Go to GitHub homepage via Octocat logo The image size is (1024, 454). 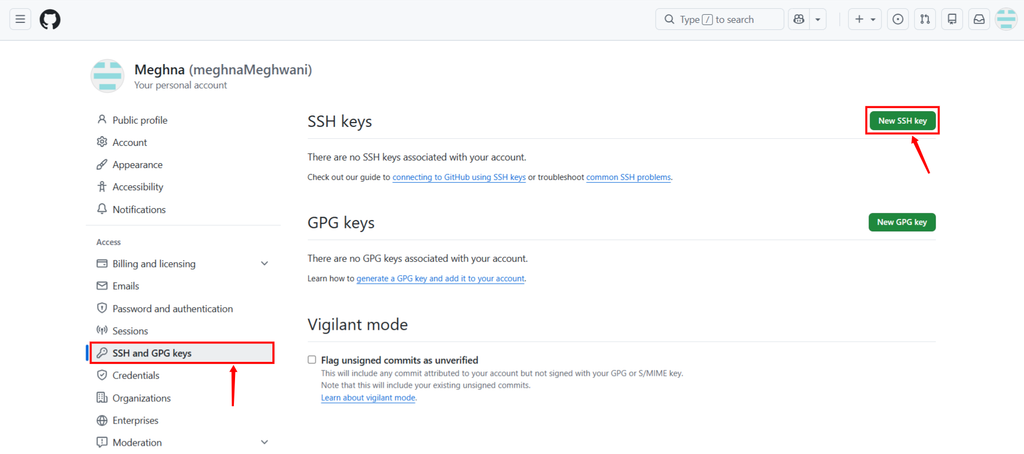50,20
